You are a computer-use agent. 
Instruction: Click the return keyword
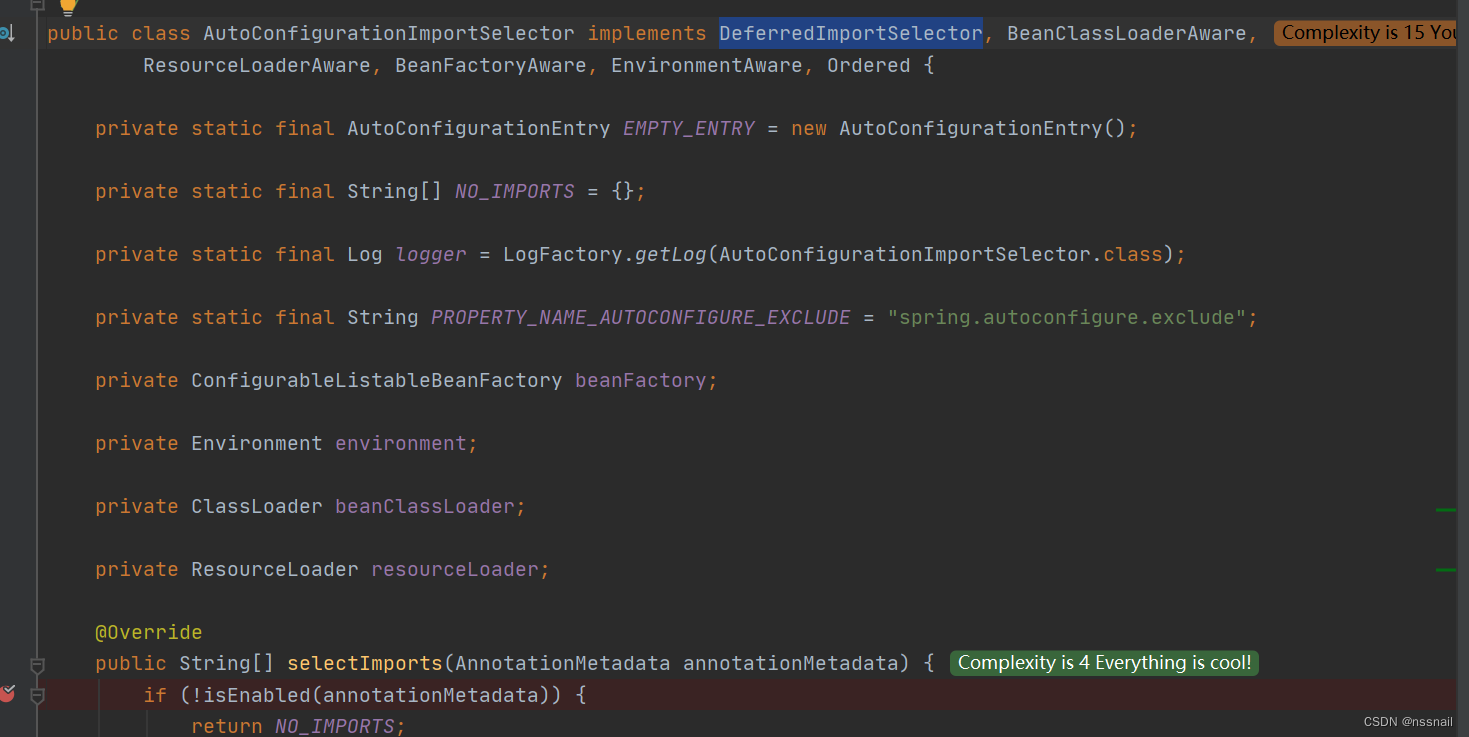point(227,726)
